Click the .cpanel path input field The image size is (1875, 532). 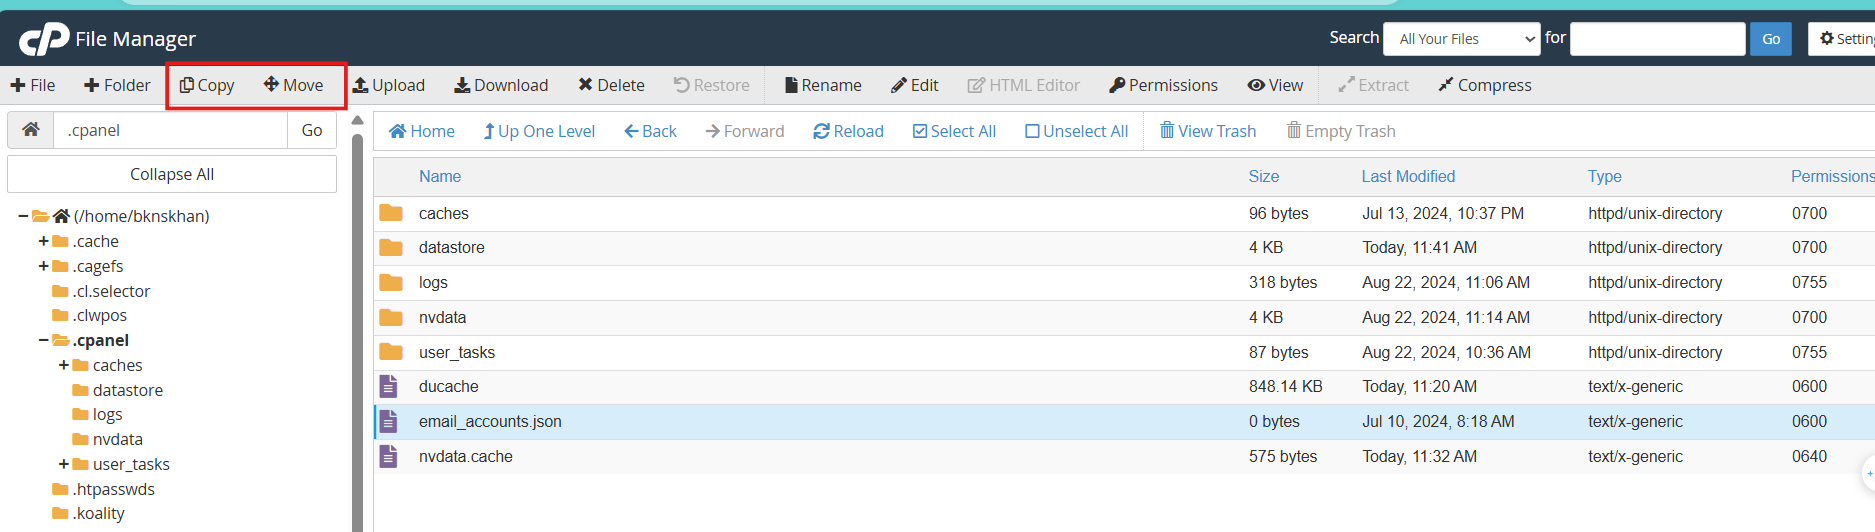170,130
